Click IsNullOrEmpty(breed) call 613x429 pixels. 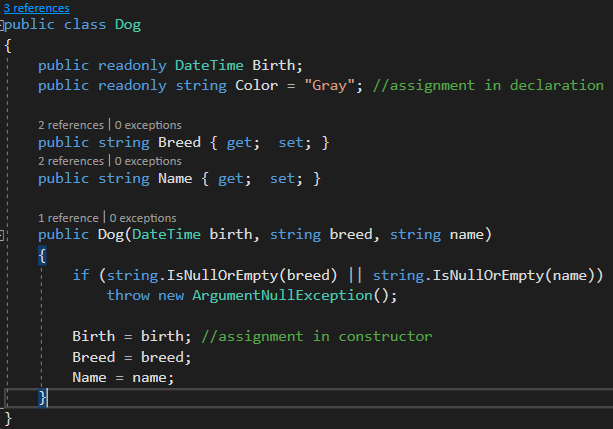(252, 275)
